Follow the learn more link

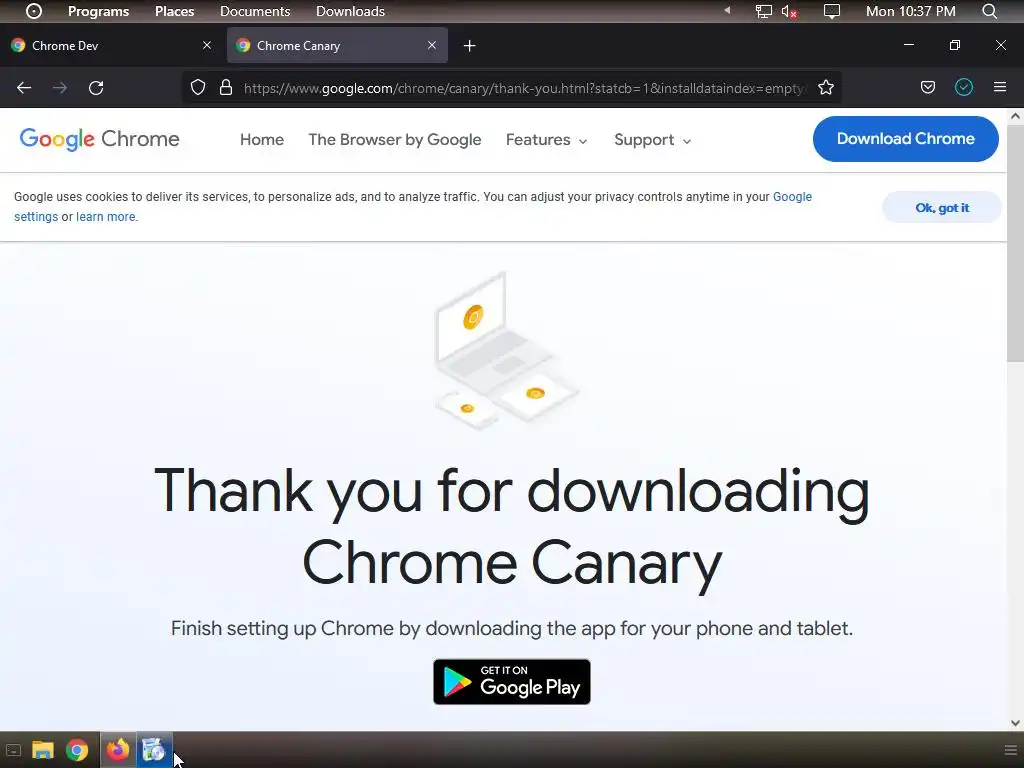(106, 217)
